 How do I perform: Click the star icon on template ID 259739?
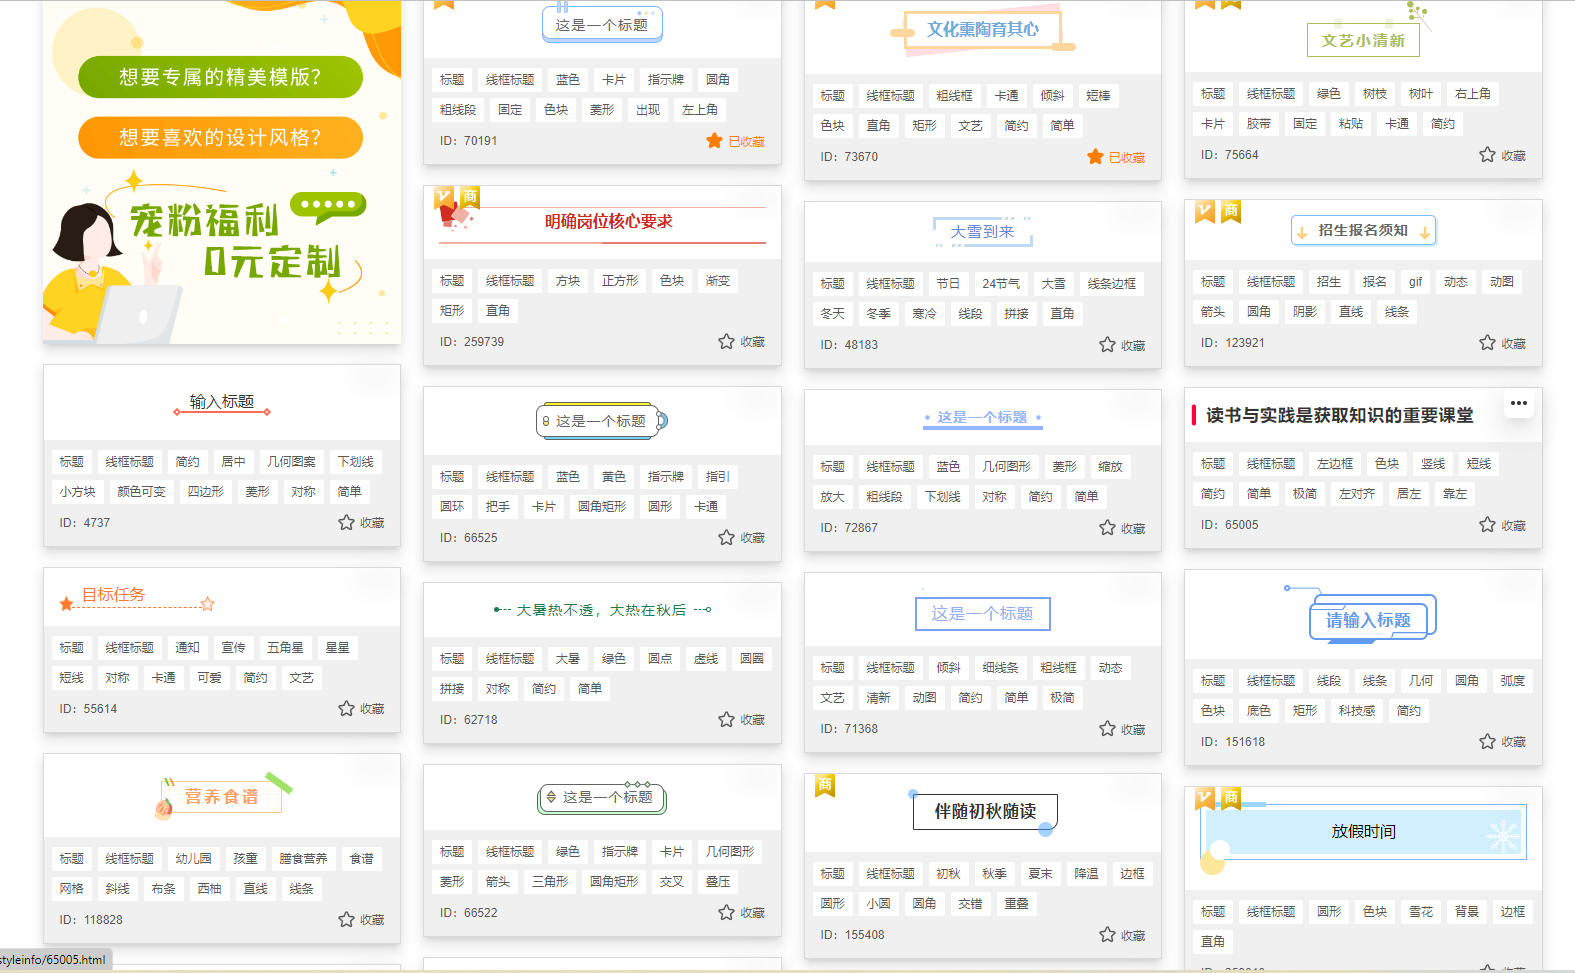point(726,342)
